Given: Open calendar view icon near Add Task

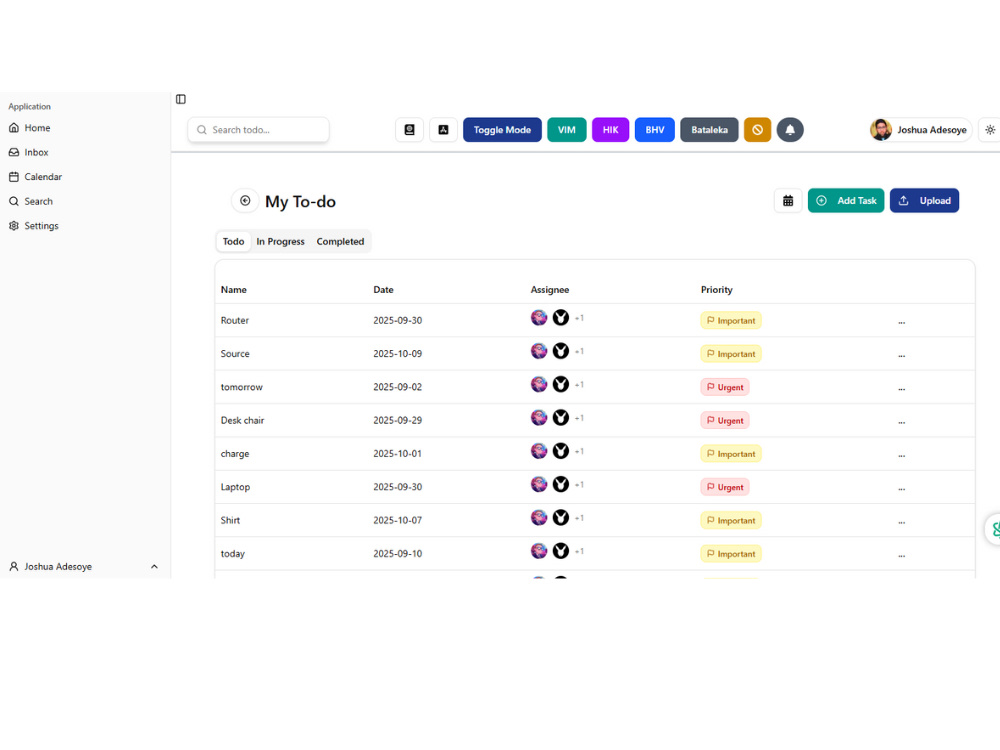Looking at the screenshot, I should (x=788, y=201).
